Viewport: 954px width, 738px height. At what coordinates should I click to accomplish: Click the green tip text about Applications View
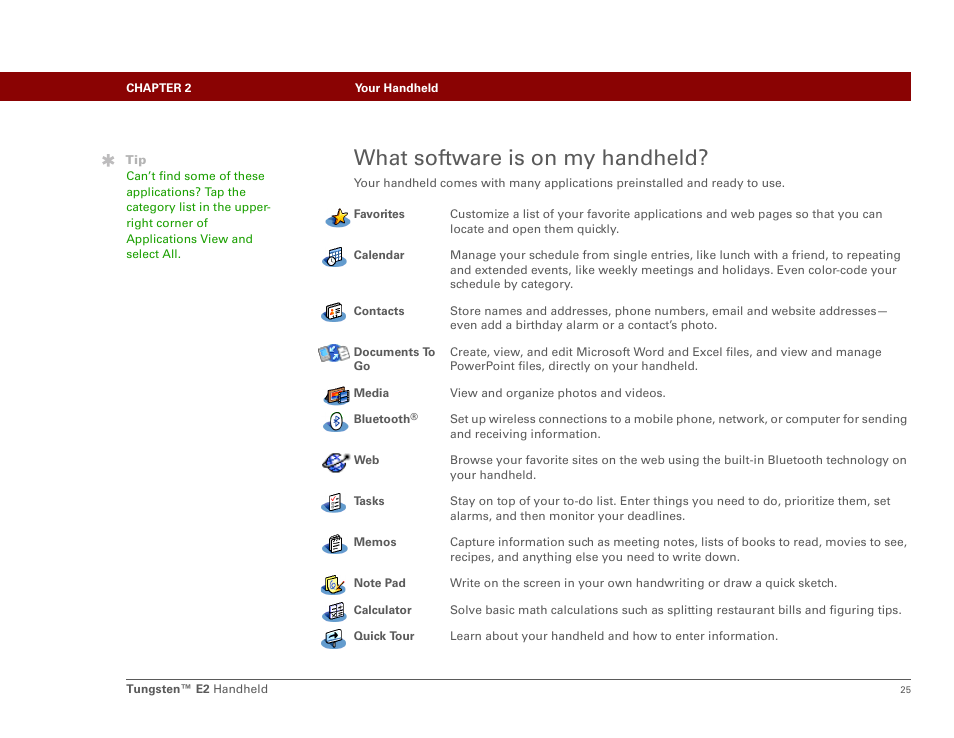click(198, 215)
